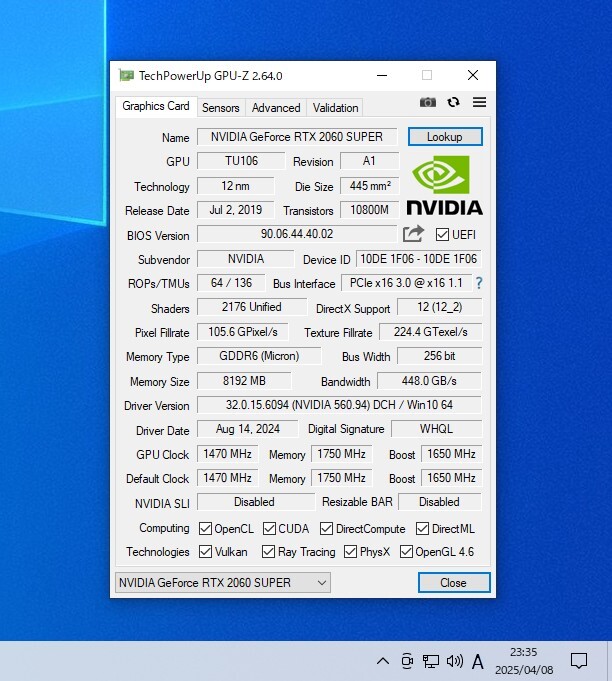The width and height of the screenshot is (612, 681).
Task: Click the Bus Interface value PCIe x16 3.0
Action: click(406, 283)
